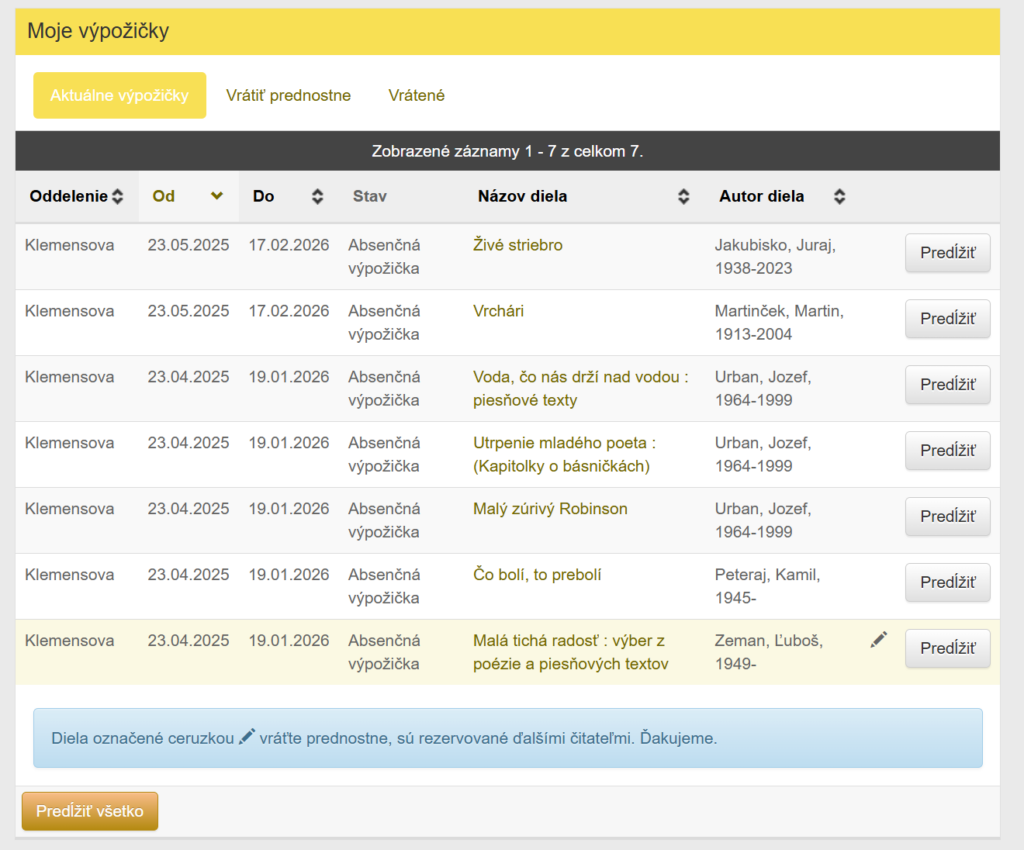The image size is (1024, 850).
Task: Click author Martinček, Martin, 1913-2004
Action: 779,323
